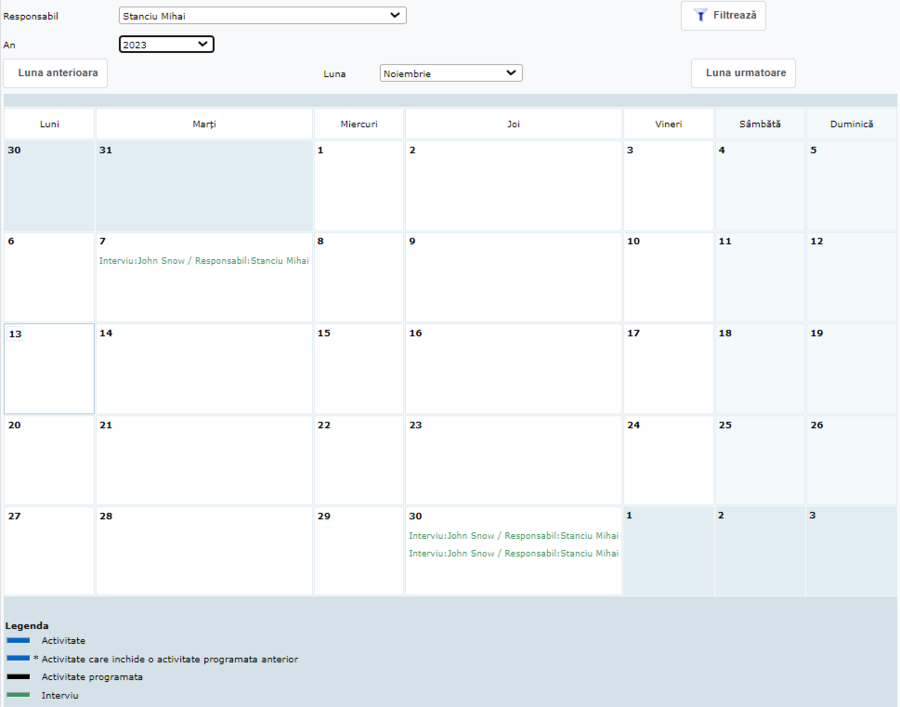The width and height of the screenshot is (900, 707).
Task: Open first interview on November 30
Action: (x=513, y=536)
